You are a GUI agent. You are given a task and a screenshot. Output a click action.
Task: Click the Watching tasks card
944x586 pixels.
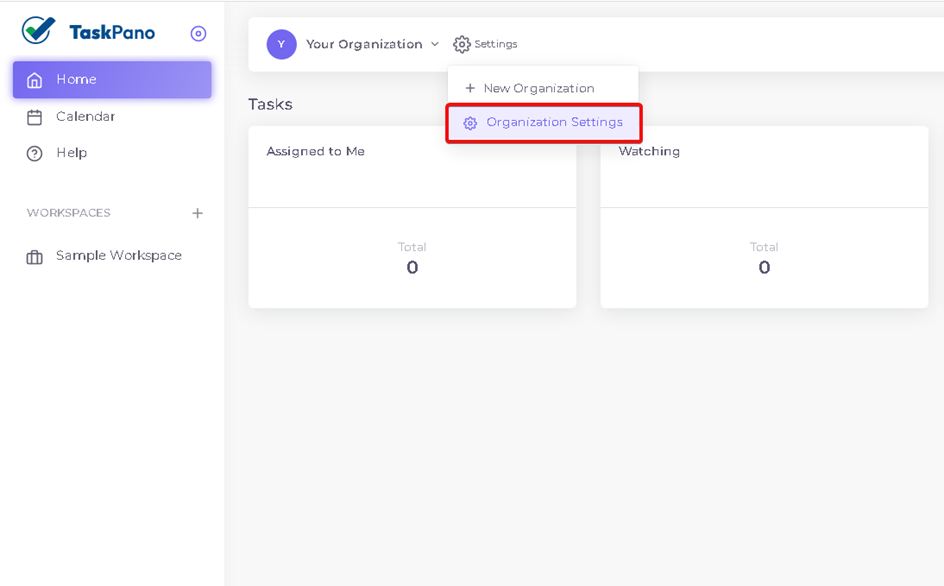click(x=764, y=217)
